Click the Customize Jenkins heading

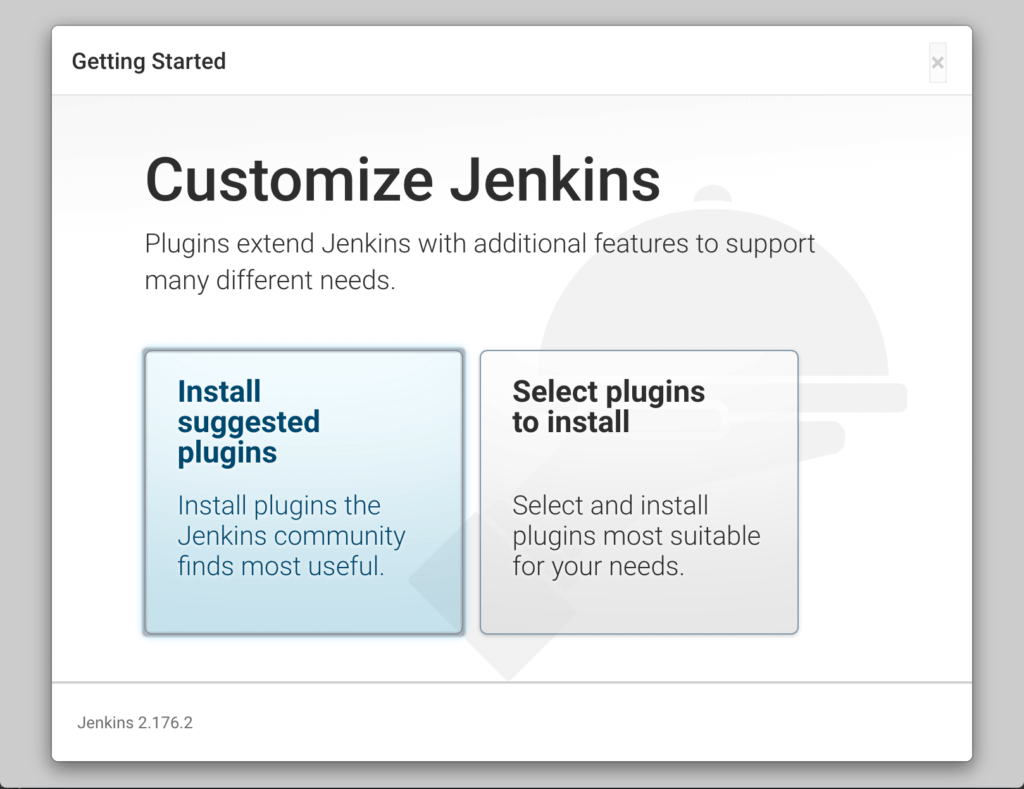pyautogui.click(x=402, y=180)
